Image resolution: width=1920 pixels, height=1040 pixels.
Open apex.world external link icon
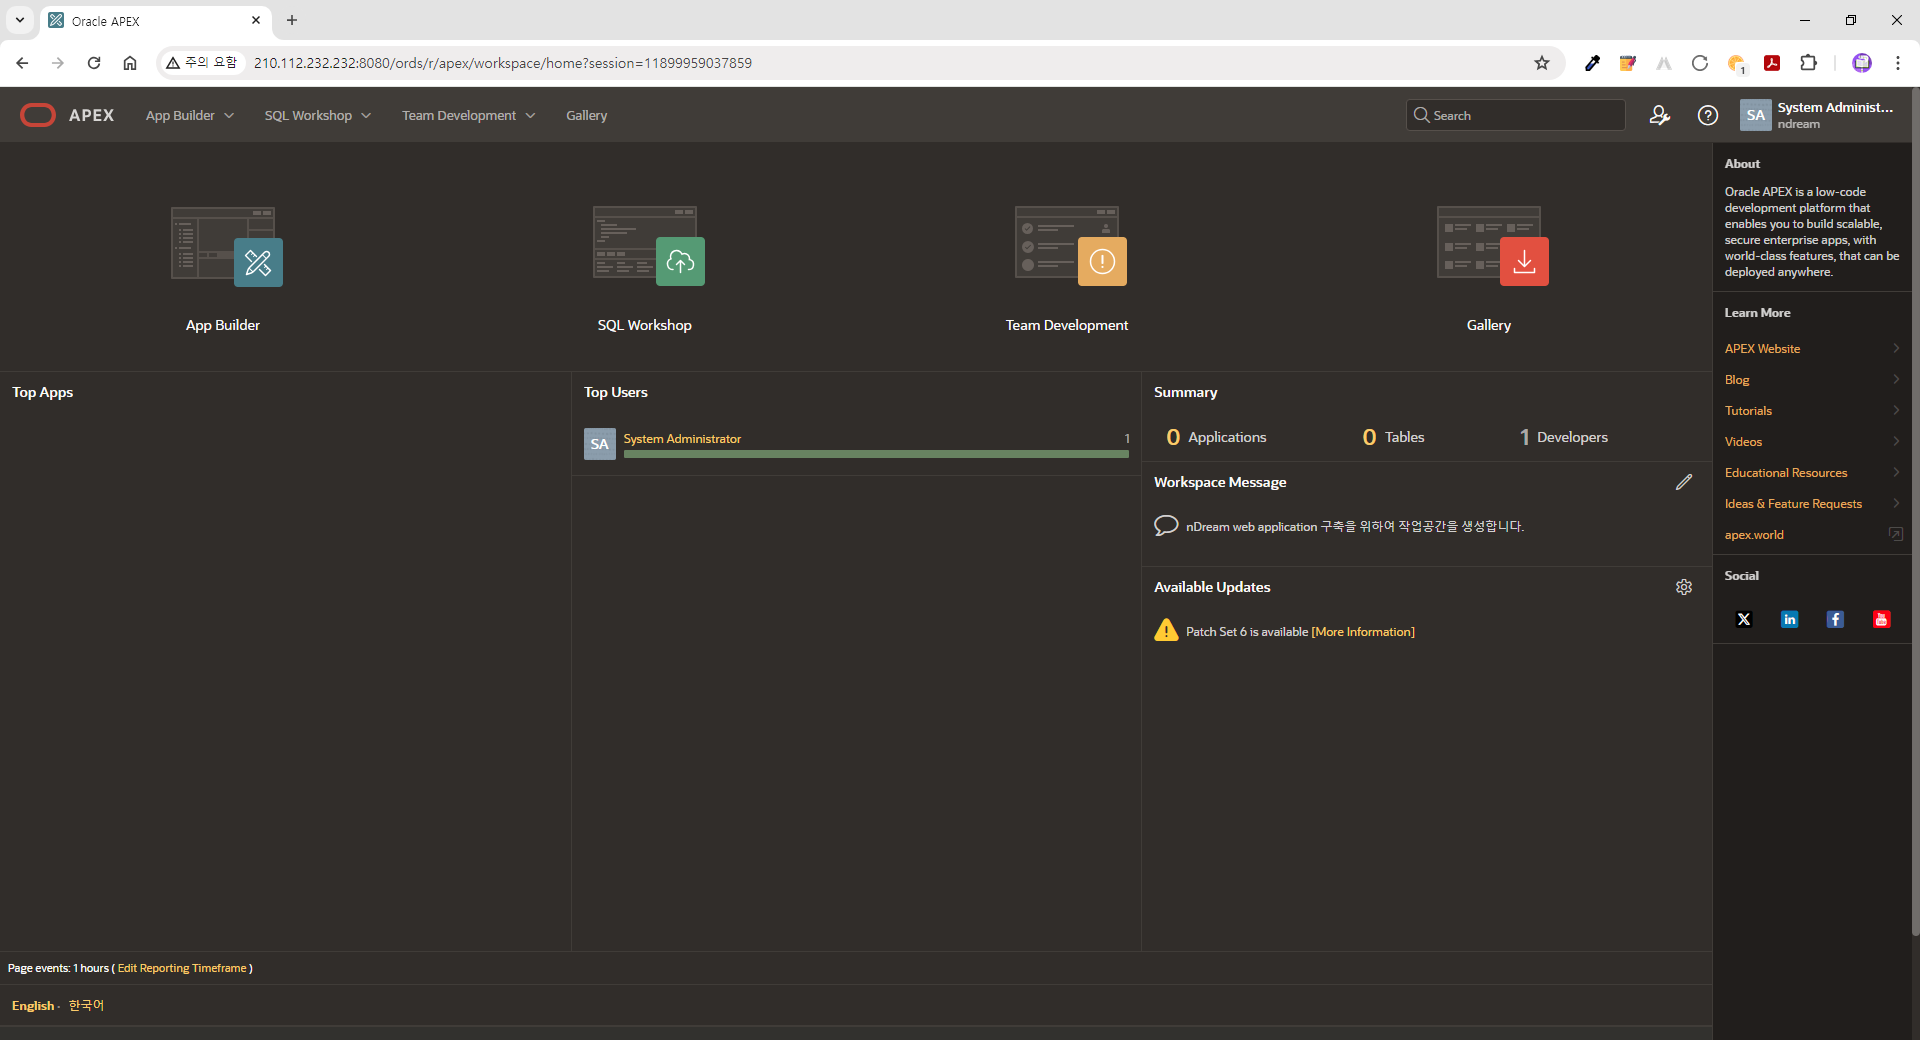(x=1895, y=534)
